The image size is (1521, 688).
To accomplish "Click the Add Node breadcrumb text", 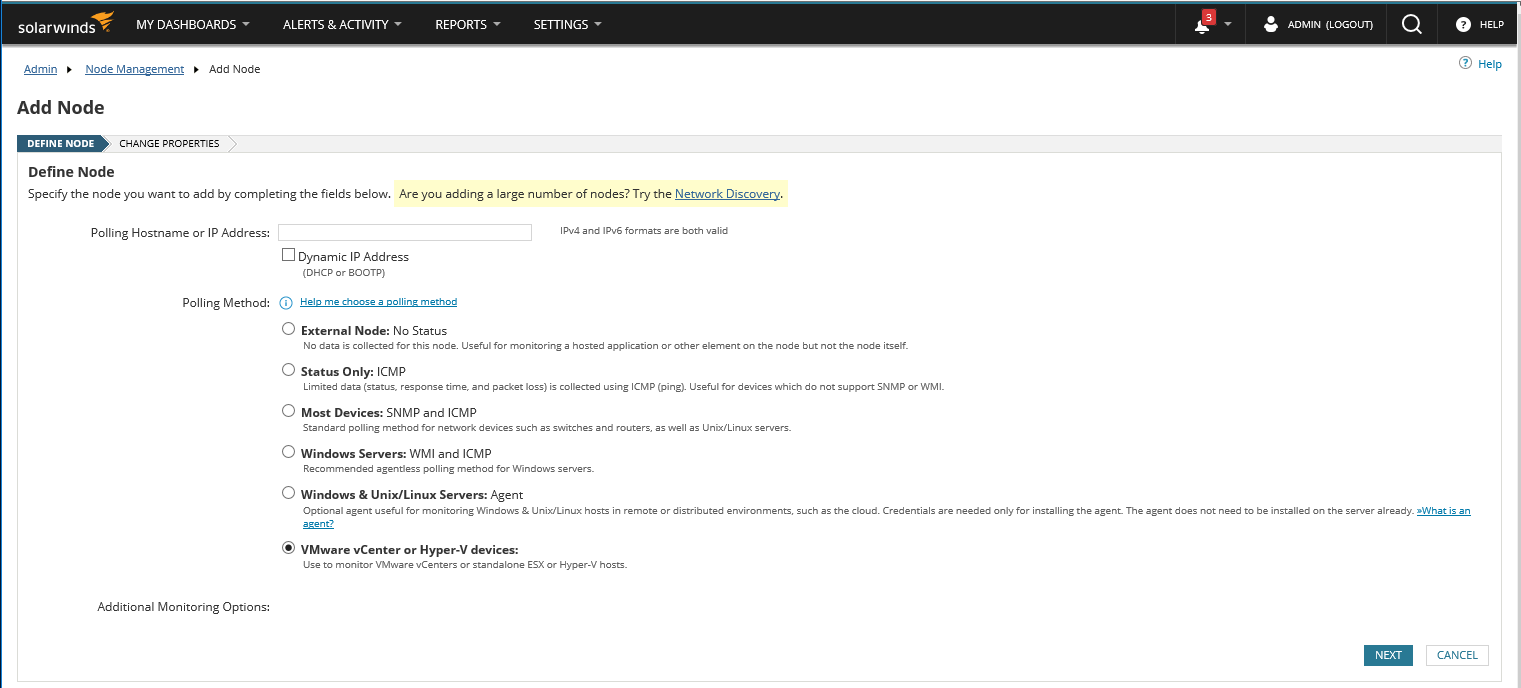I will coord(235,69).
